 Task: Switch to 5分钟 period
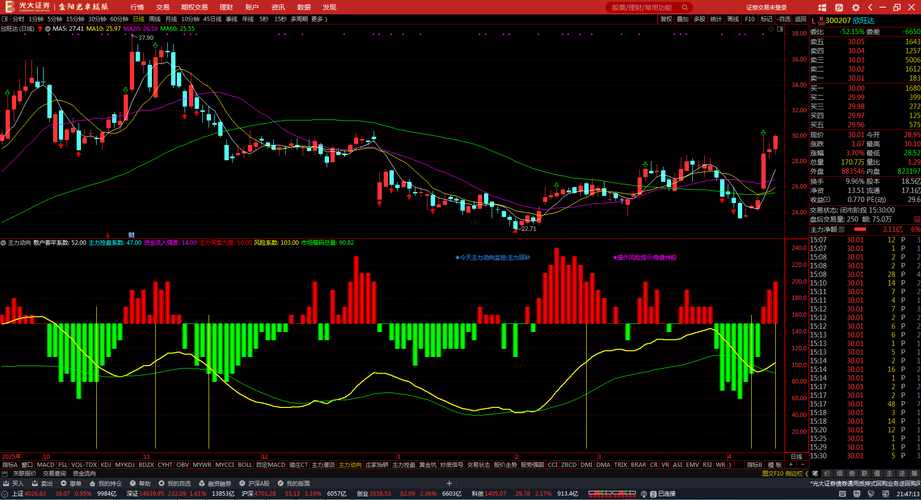tap(55, 19)
